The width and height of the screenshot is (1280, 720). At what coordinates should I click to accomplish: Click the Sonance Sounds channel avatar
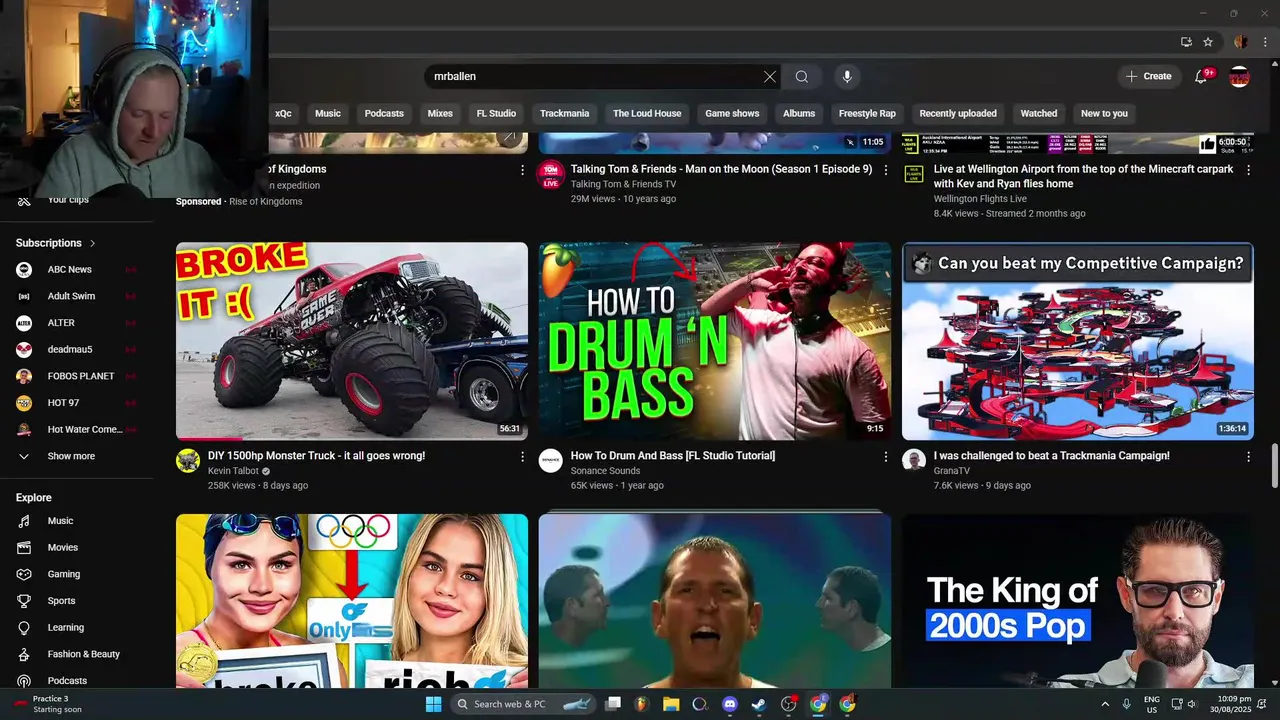(551, 460)
